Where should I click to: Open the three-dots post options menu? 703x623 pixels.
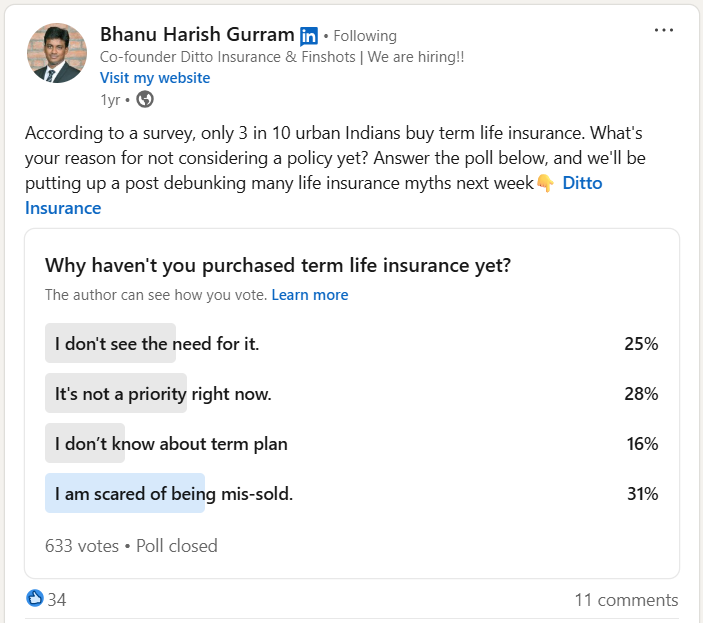(x=664, y=31)
